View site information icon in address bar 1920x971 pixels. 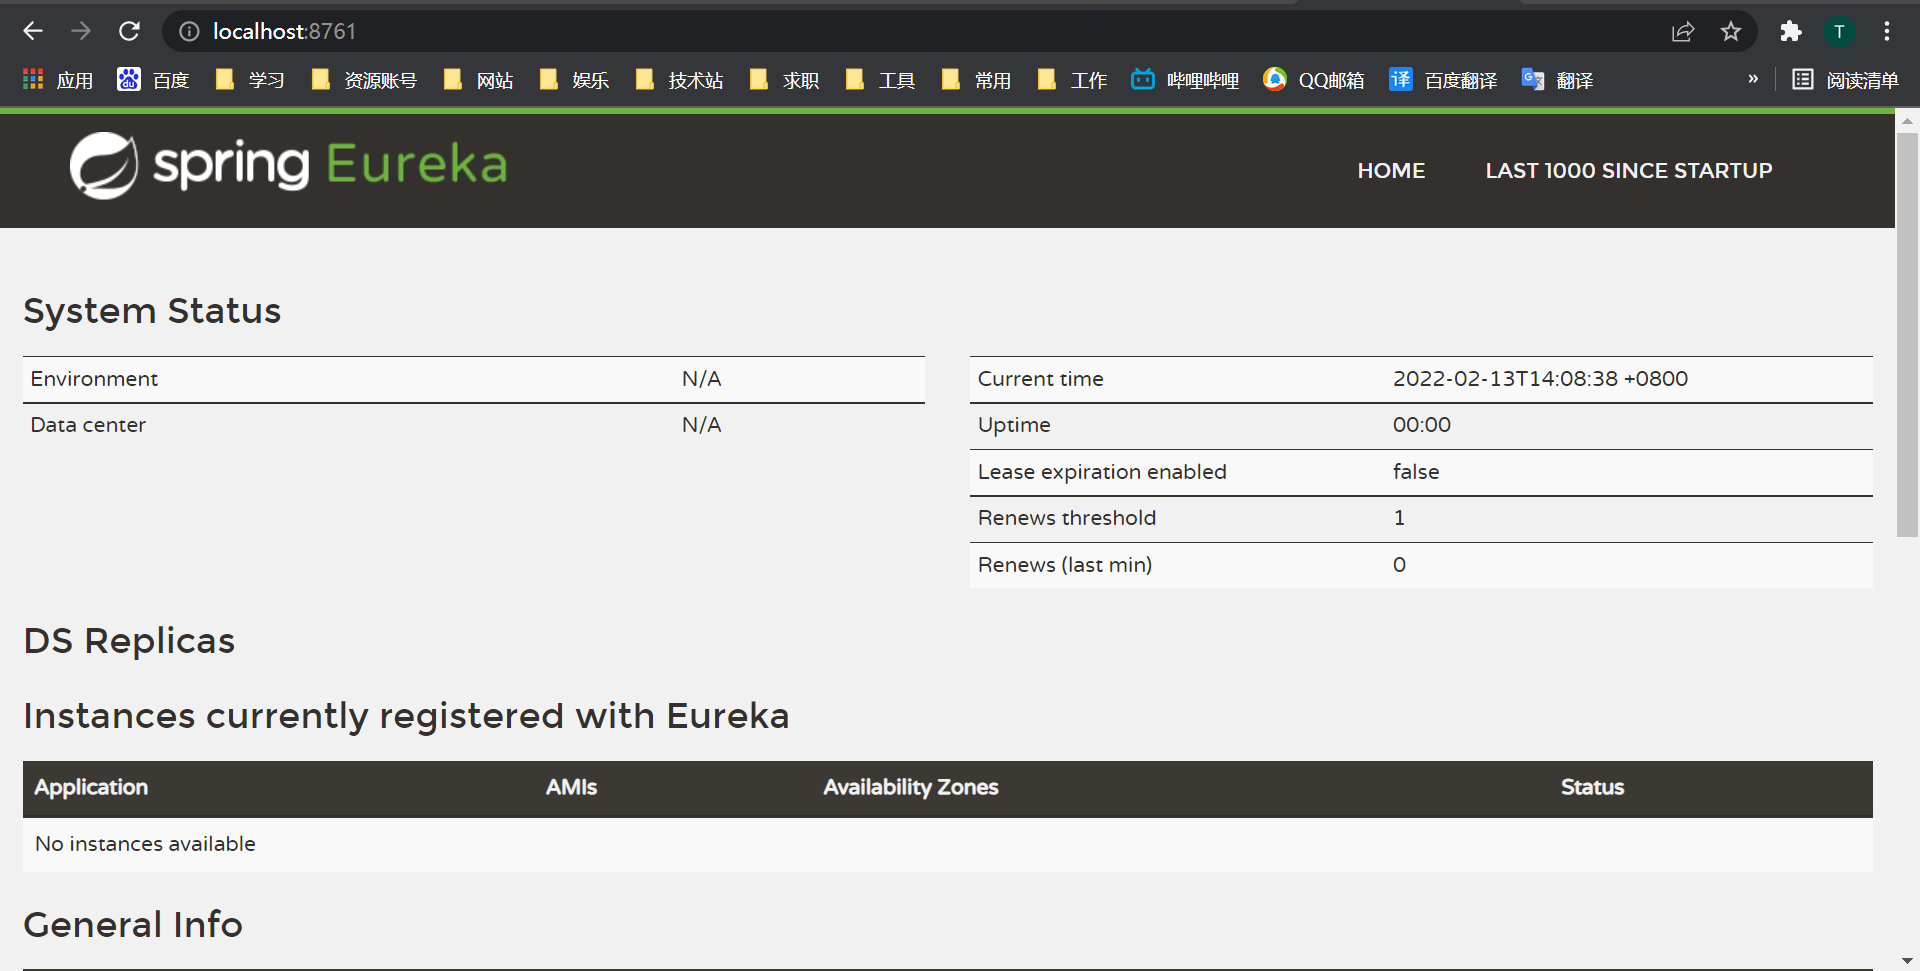tap(189, 32)
